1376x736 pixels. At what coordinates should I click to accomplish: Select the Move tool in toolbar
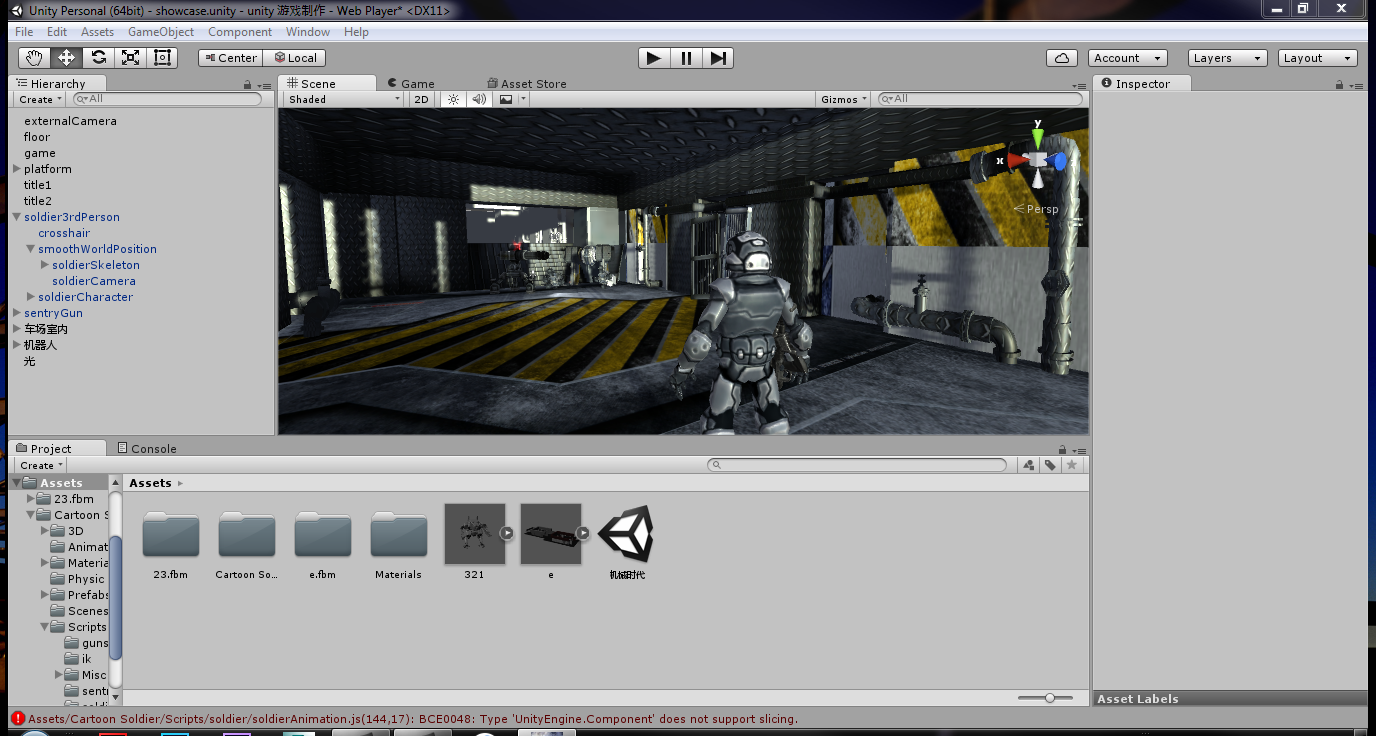click(x=66, y=58)
